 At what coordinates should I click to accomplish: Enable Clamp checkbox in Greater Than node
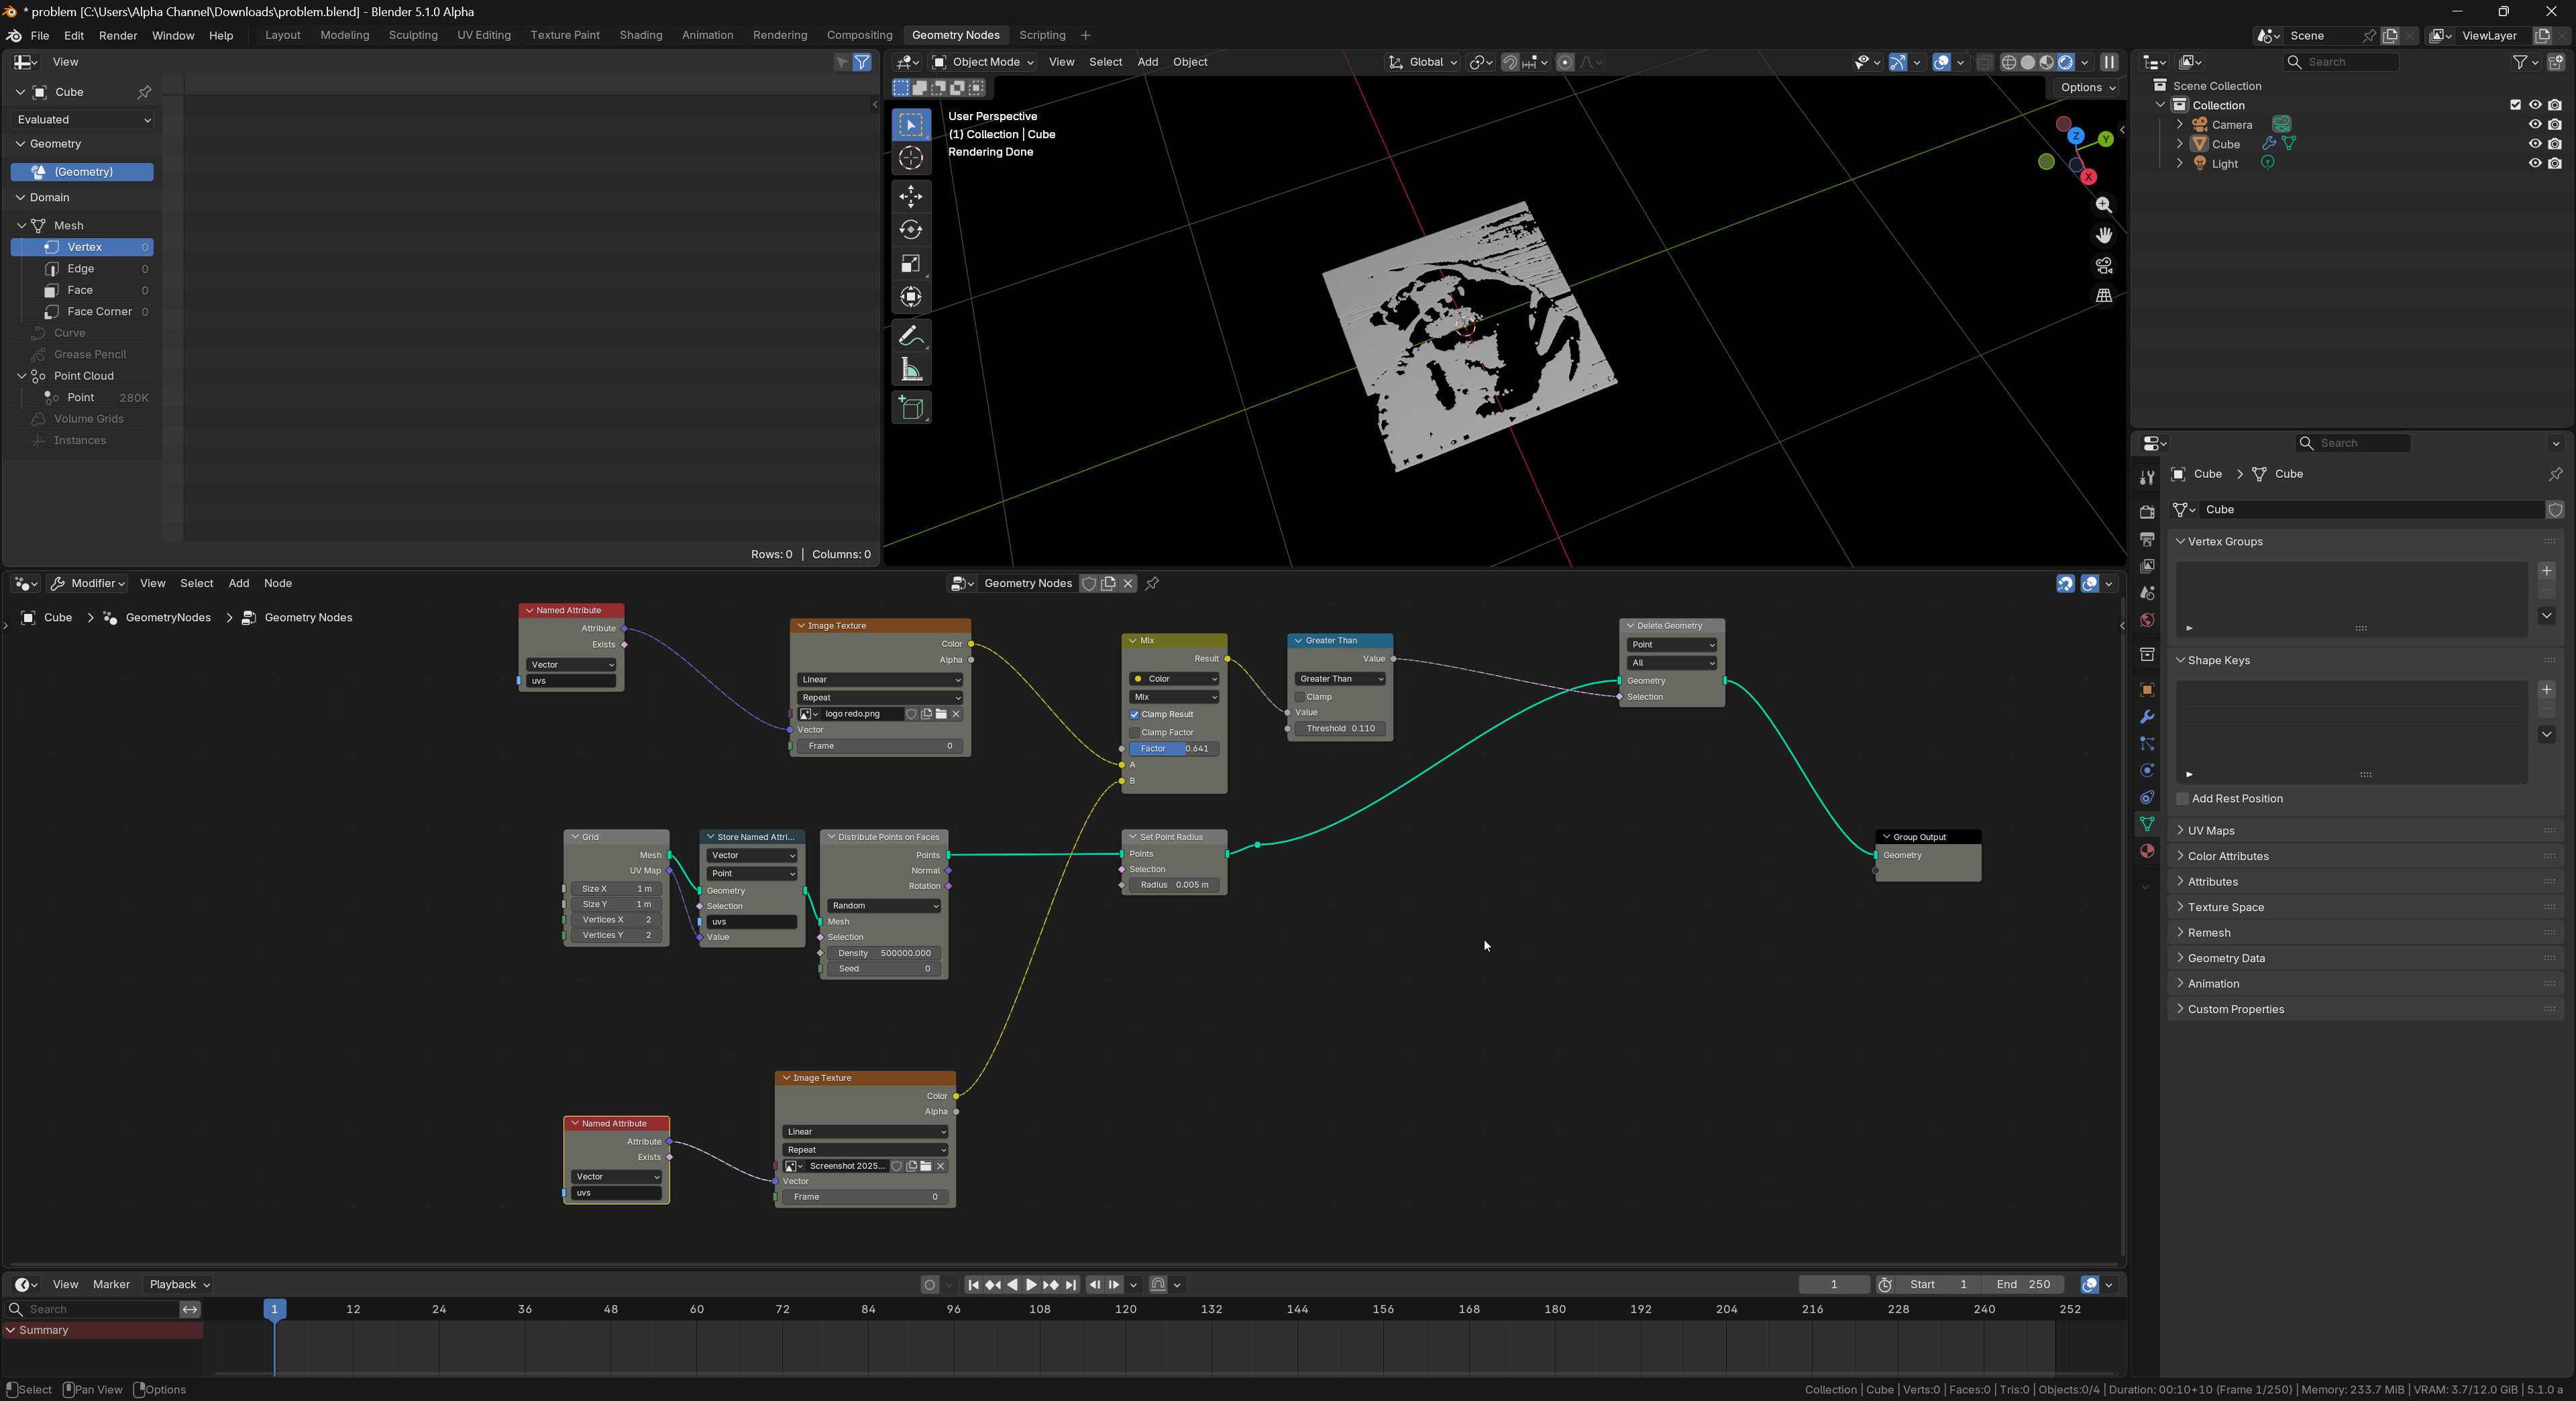1299,697
